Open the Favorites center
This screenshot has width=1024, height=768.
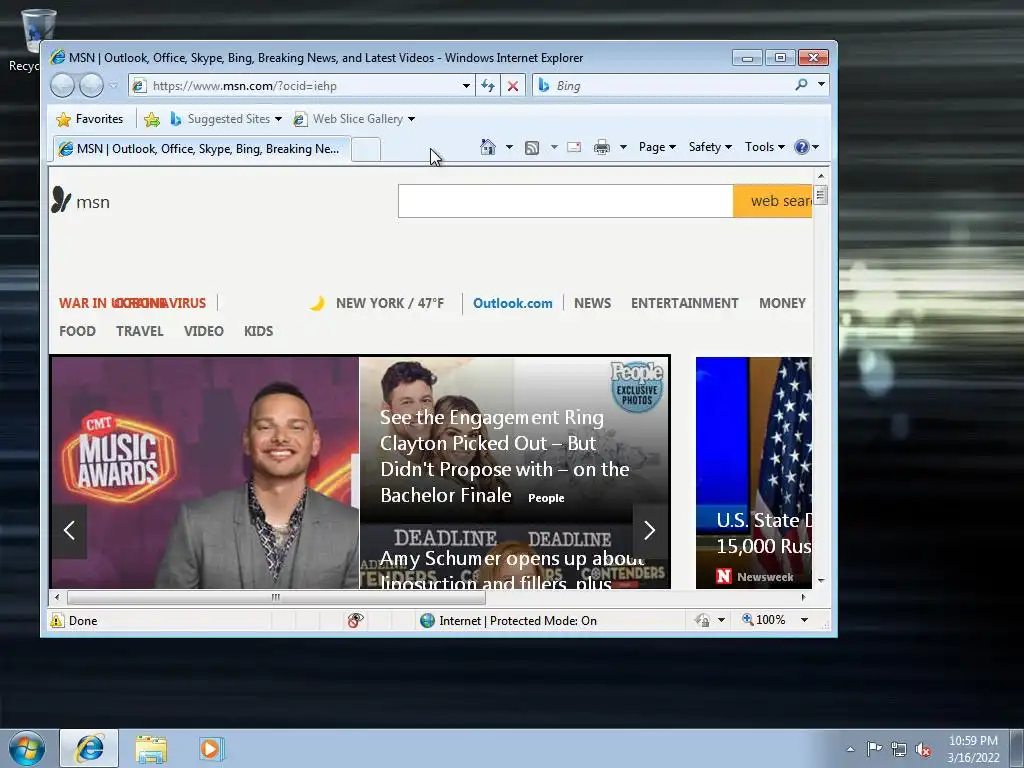pyautogui.click(x=89, y=119)
